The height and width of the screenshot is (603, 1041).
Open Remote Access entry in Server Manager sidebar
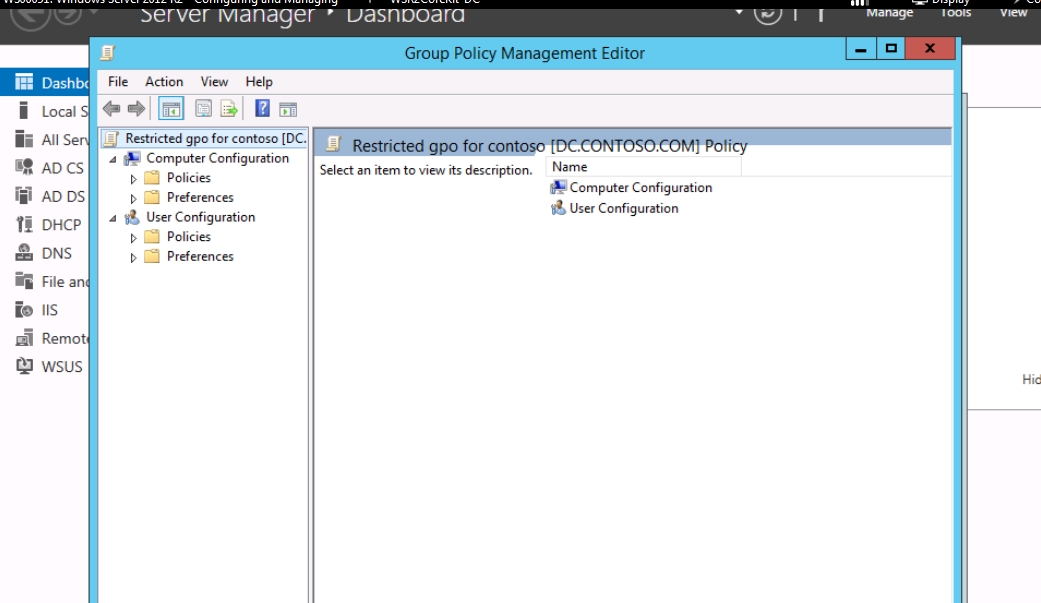click(x=52, y=339)
